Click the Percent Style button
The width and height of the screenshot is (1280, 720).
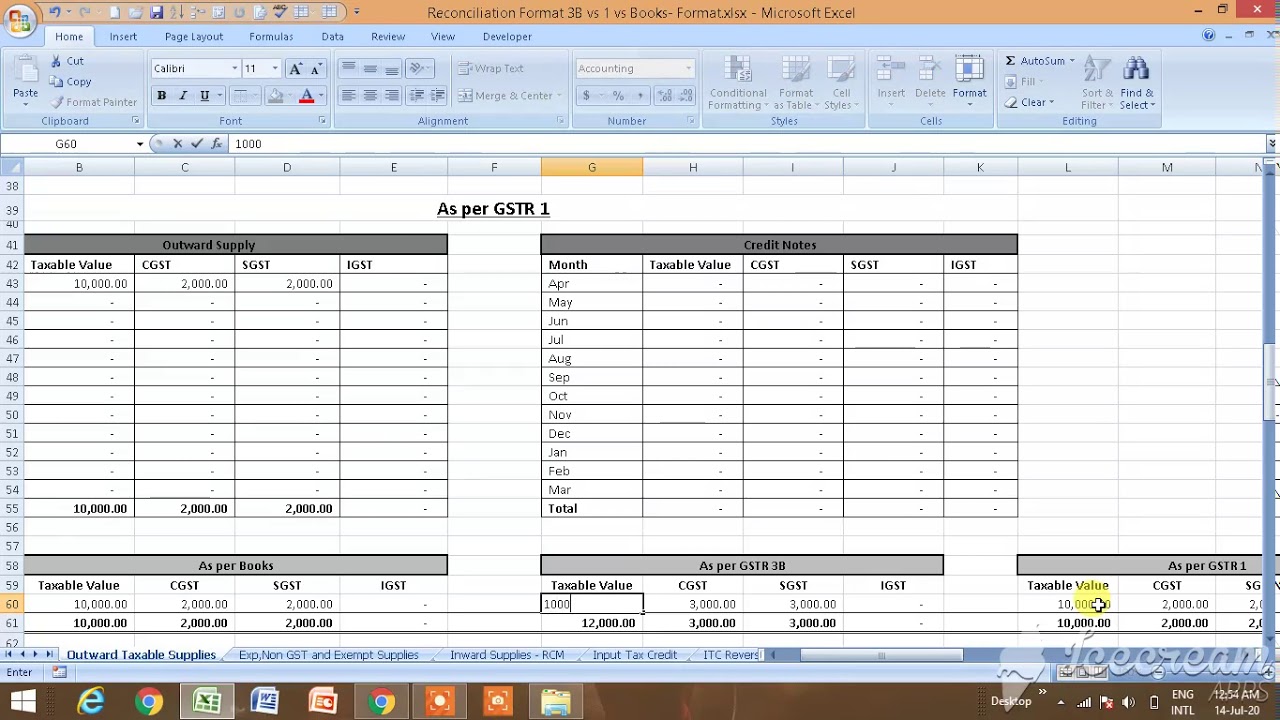click(x=618, y=96)
